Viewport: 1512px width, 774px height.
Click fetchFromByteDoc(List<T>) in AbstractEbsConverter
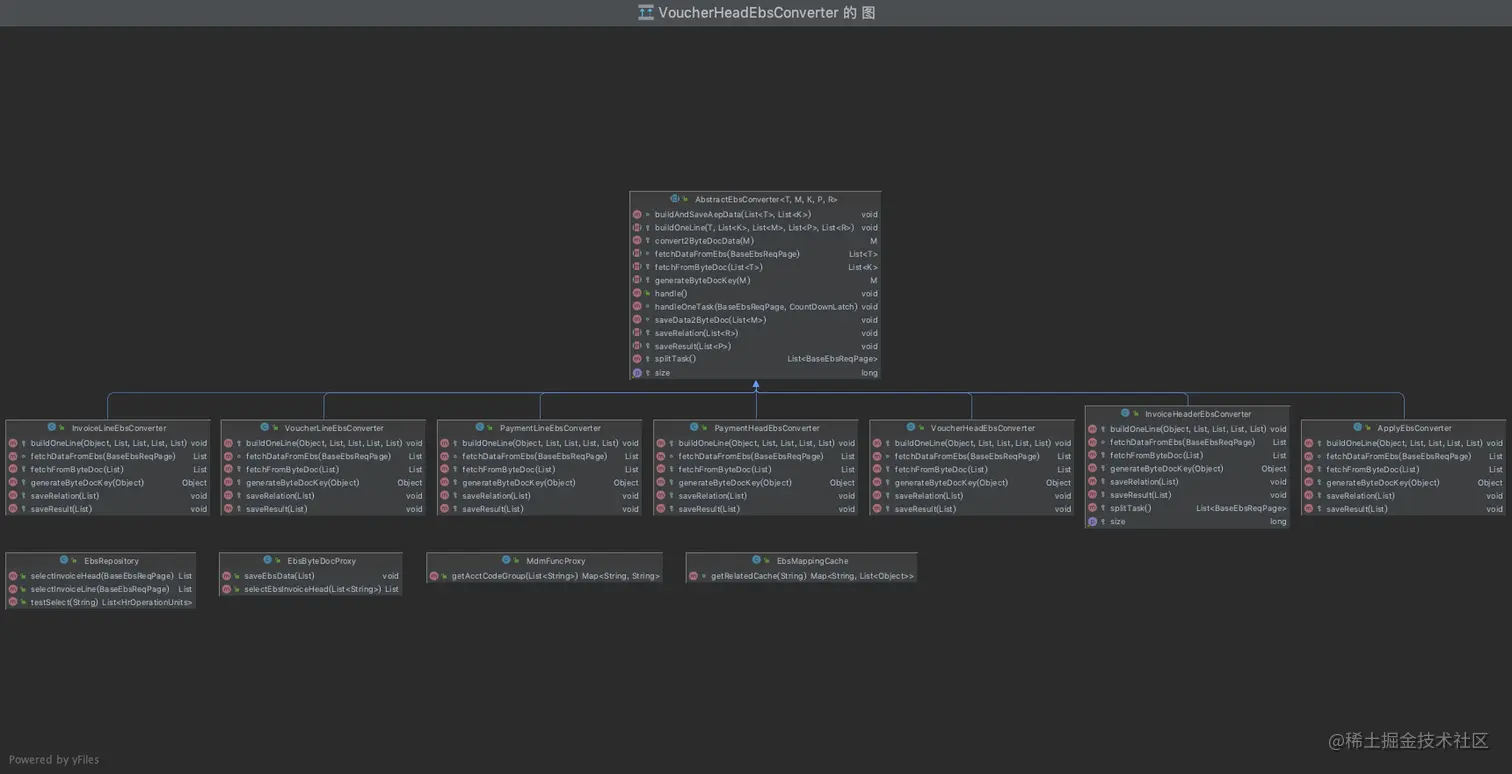[x=708, y=267]
